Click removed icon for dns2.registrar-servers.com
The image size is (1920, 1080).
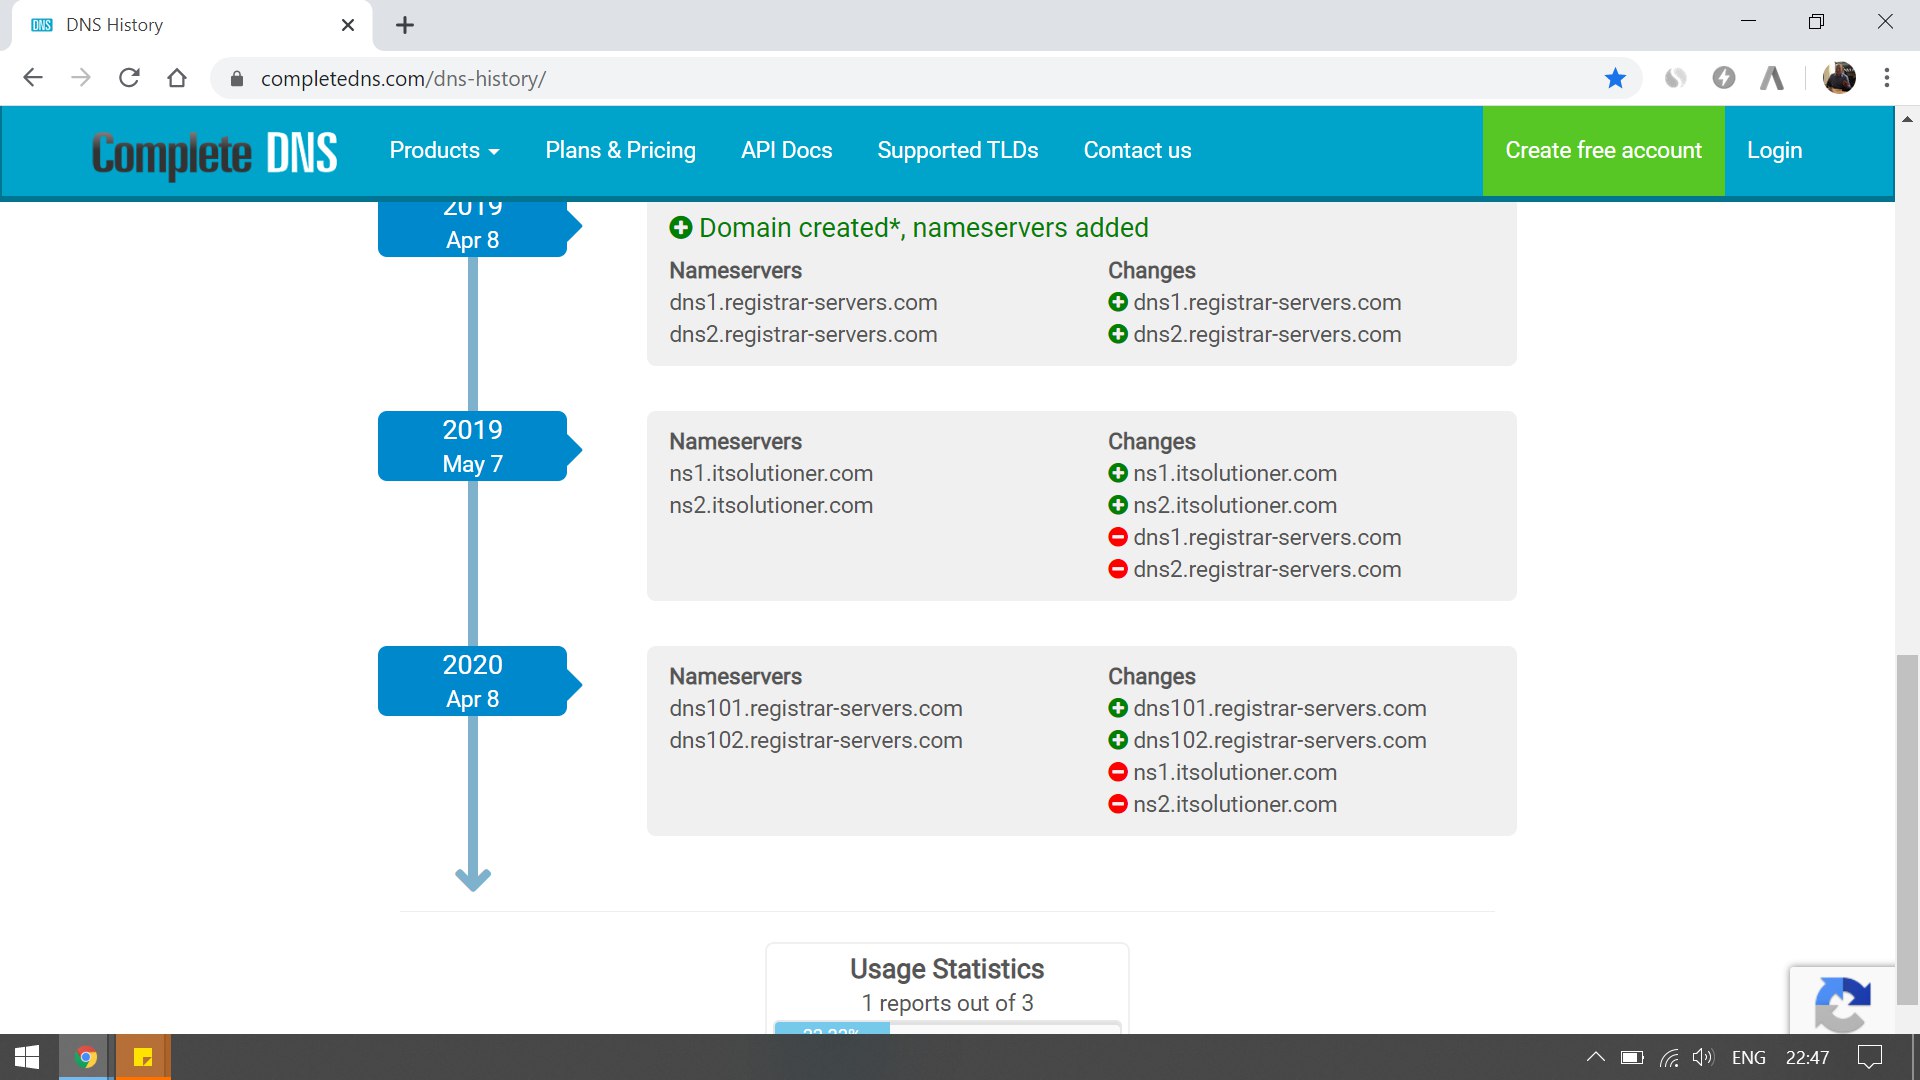coord(1118,569)
